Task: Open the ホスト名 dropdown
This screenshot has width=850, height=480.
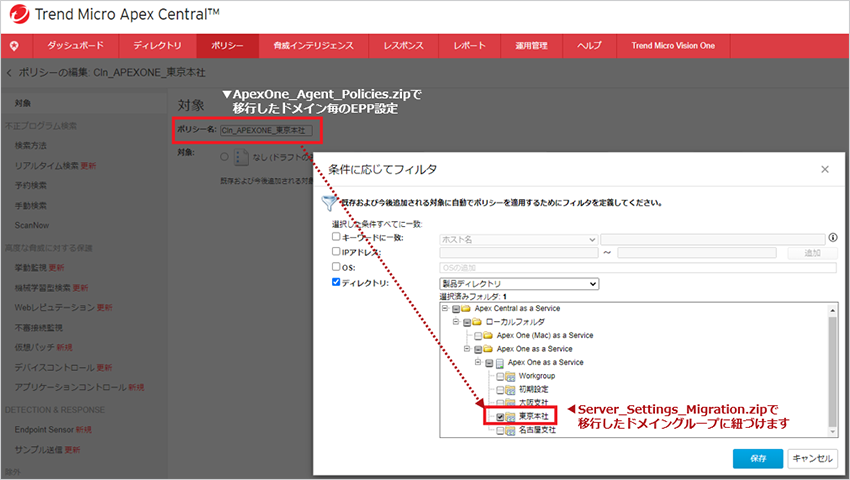Action: 518,239
